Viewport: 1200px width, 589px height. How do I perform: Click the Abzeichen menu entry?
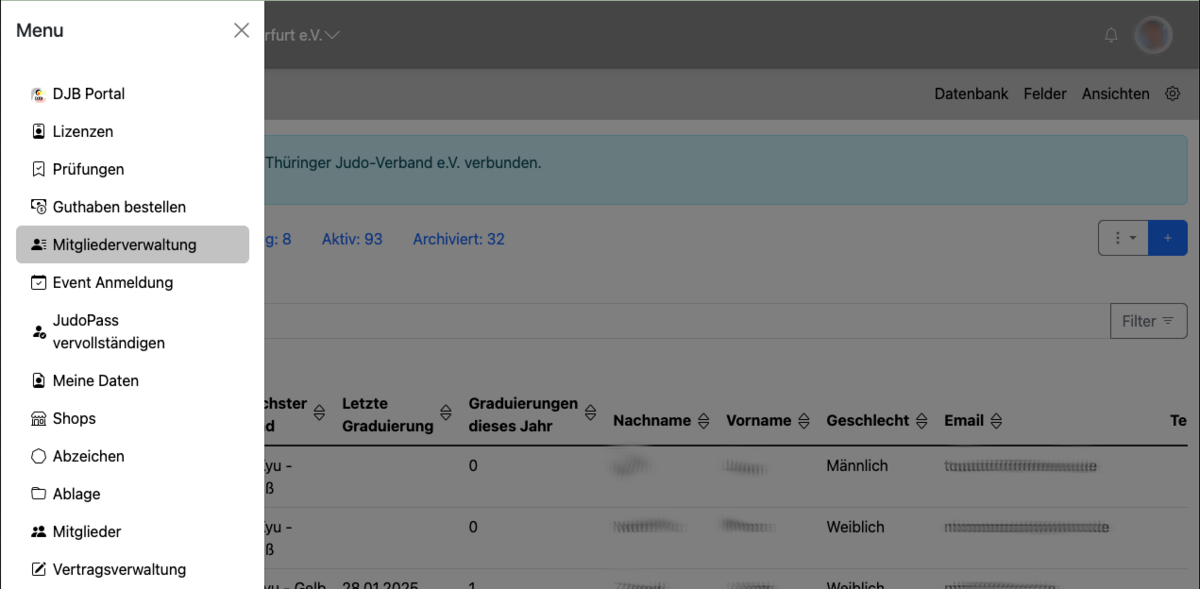(88, 456)
